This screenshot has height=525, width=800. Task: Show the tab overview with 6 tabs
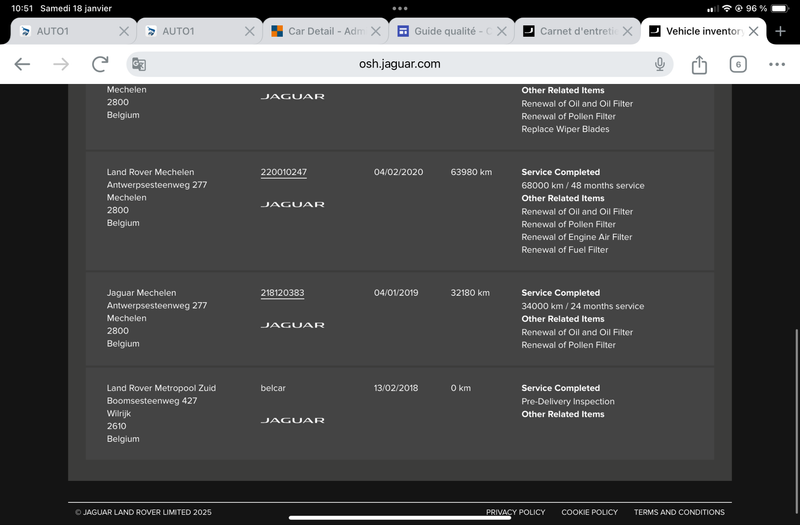click(738, 64)
